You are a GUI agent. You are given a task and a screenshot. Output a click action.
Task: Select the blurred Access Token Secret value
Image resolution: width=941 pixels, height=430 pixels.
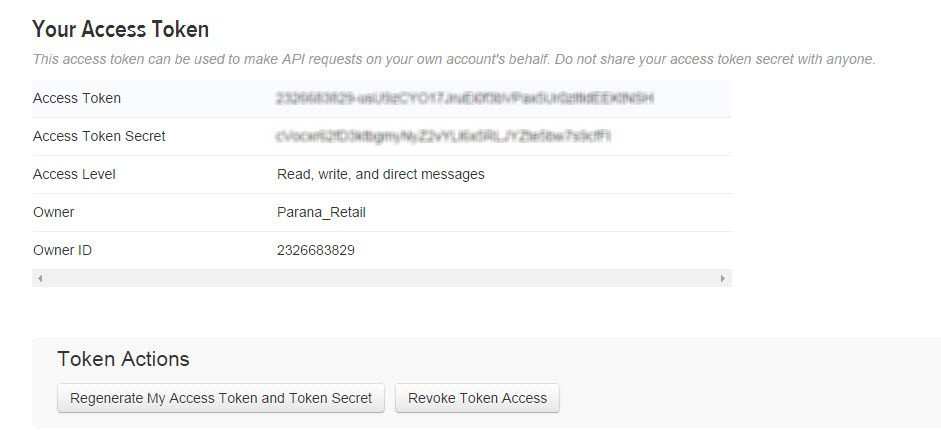pyautogui.click(x=443, y=136)
